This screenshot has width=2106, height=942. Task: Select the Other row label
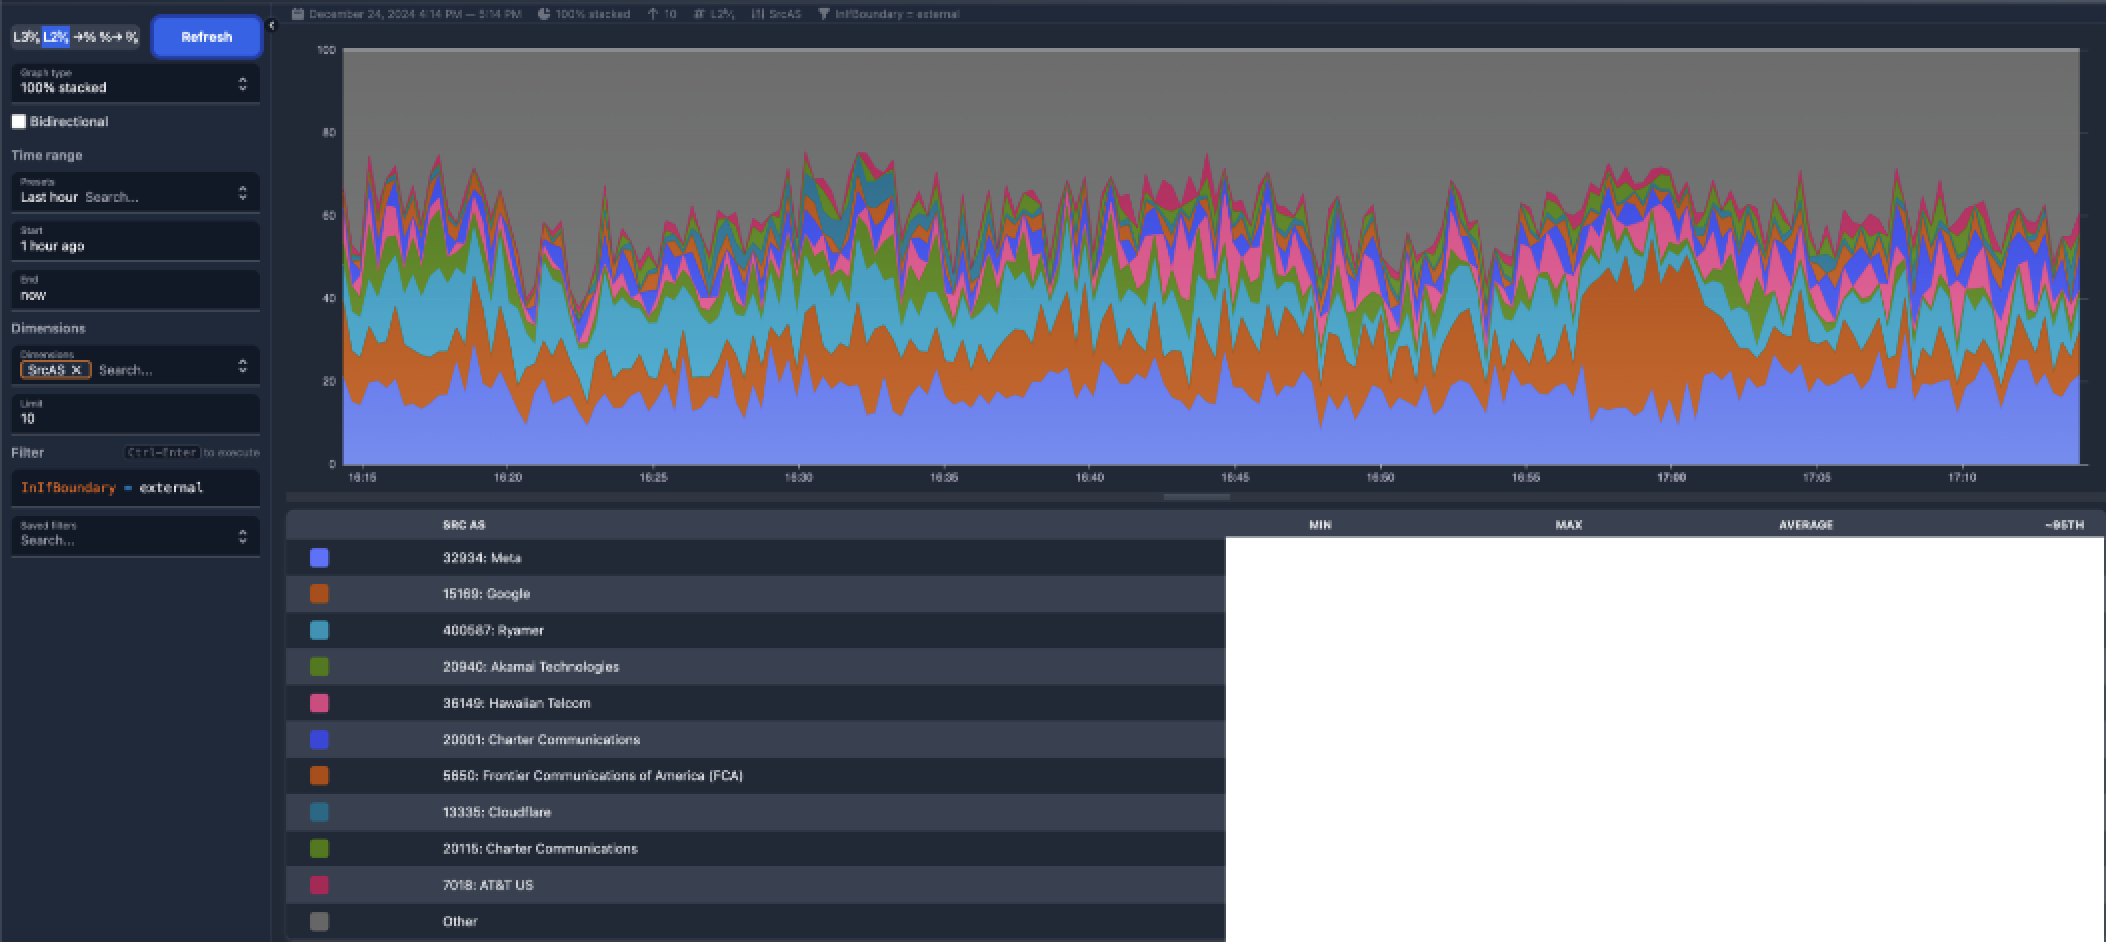(x=460, y=922)
